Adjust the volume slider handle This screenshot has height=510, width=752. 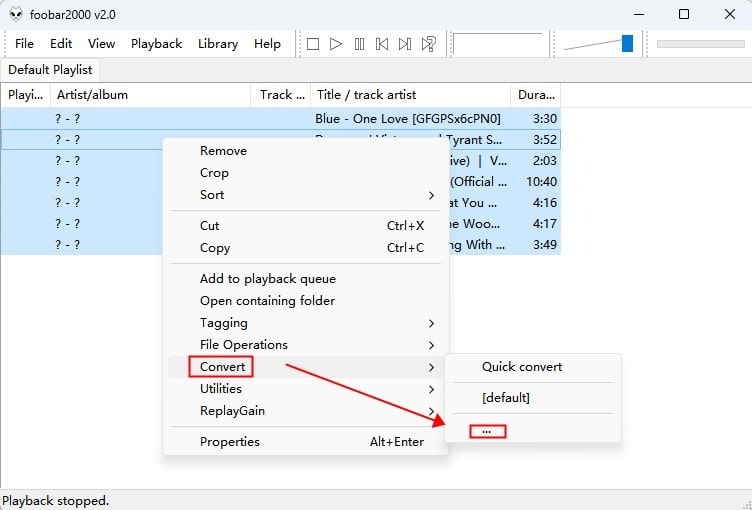pyautogui.click(x=627, y=43)
